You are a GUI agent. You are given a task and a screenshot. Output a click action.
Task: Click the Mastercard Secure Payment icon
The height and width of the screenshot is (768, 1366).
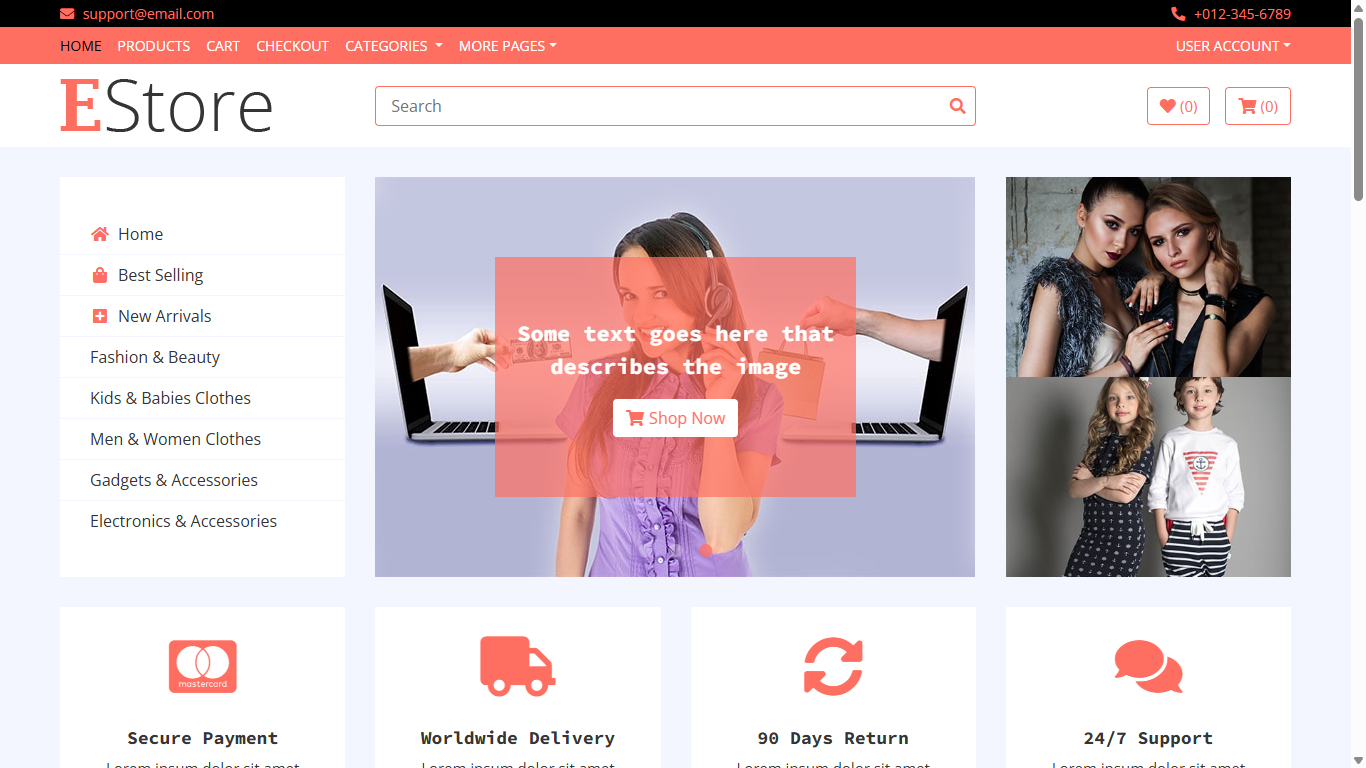(202, 666)
